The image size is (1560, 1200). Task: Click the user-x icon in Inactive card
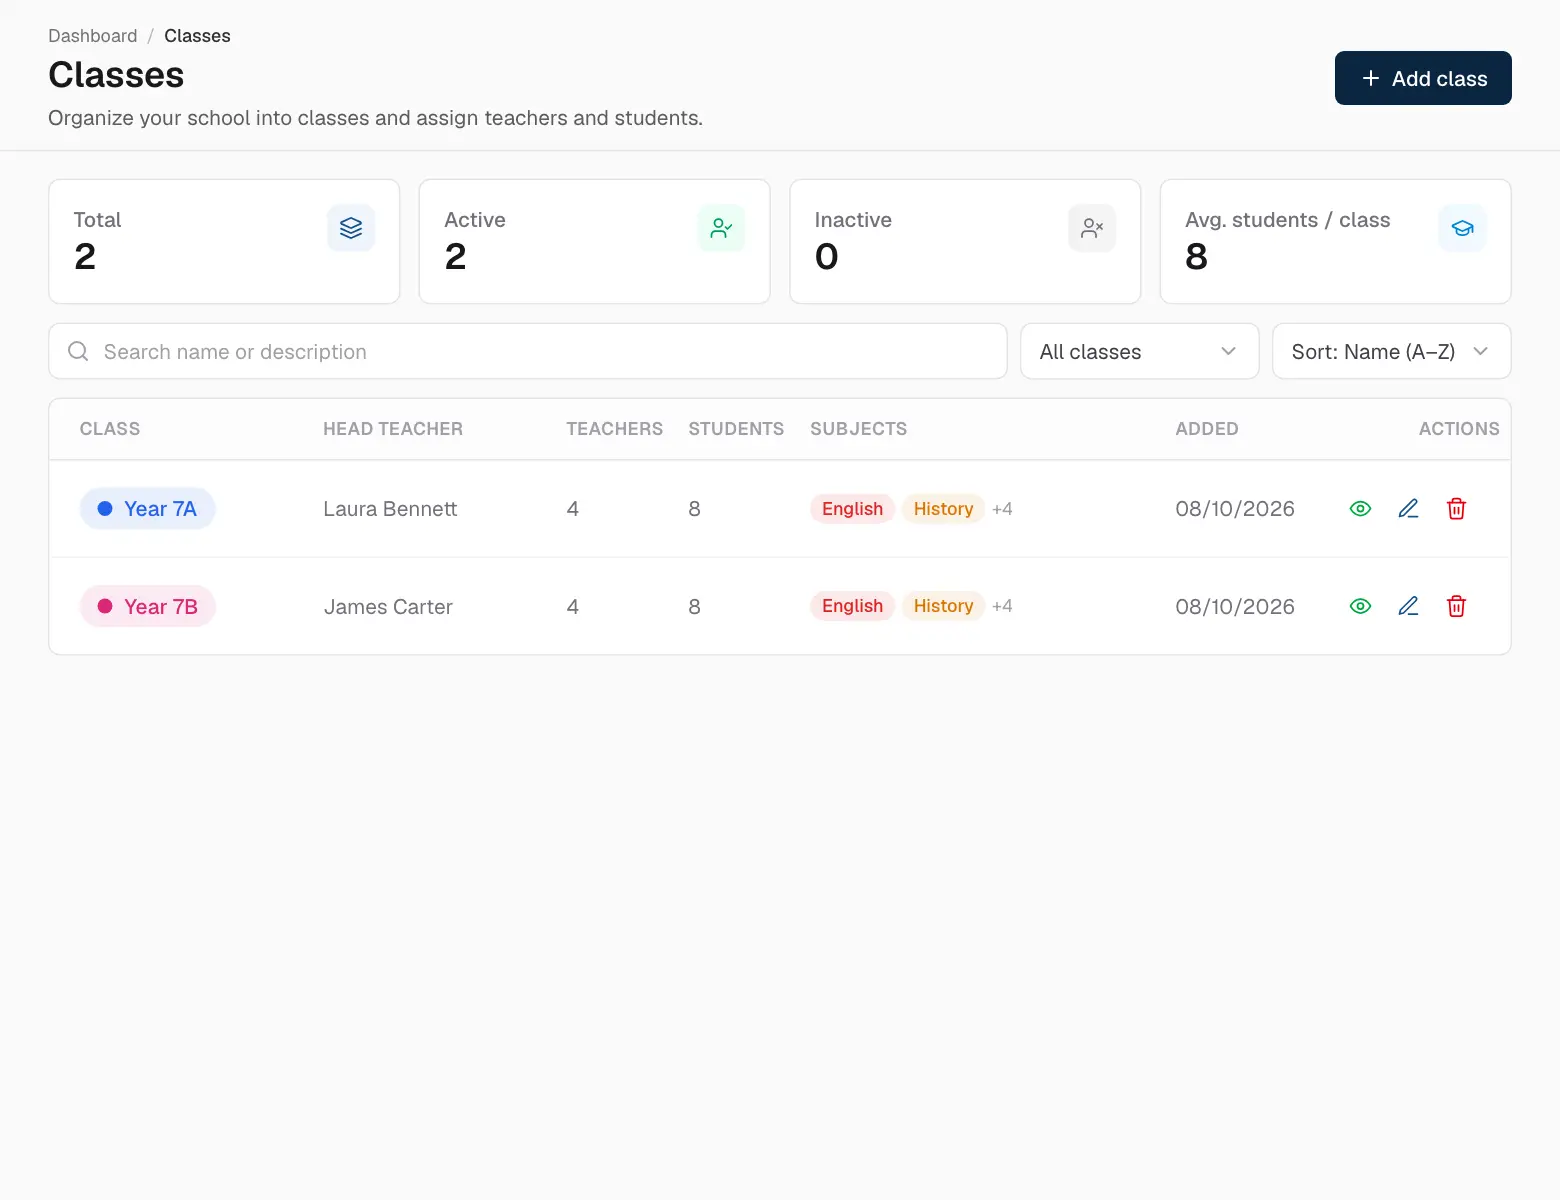click(1092, 228)
